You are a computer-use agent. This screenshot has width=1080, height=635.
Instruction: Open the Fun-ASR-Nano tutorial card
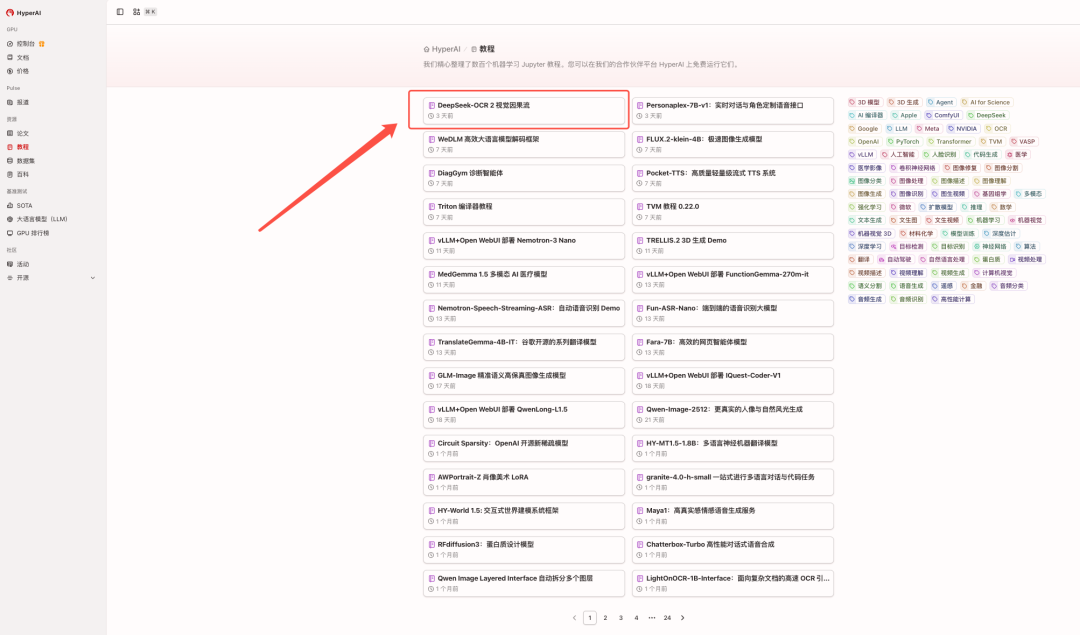point(733,313)
